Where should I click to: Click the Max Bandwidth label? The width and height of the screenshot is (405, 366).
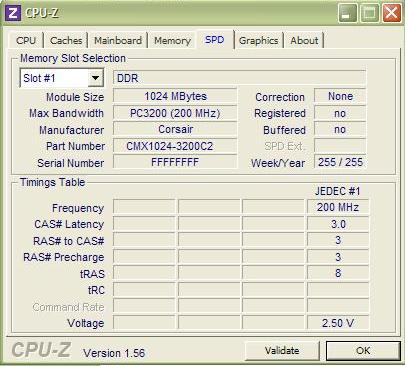tap(66, 113)
